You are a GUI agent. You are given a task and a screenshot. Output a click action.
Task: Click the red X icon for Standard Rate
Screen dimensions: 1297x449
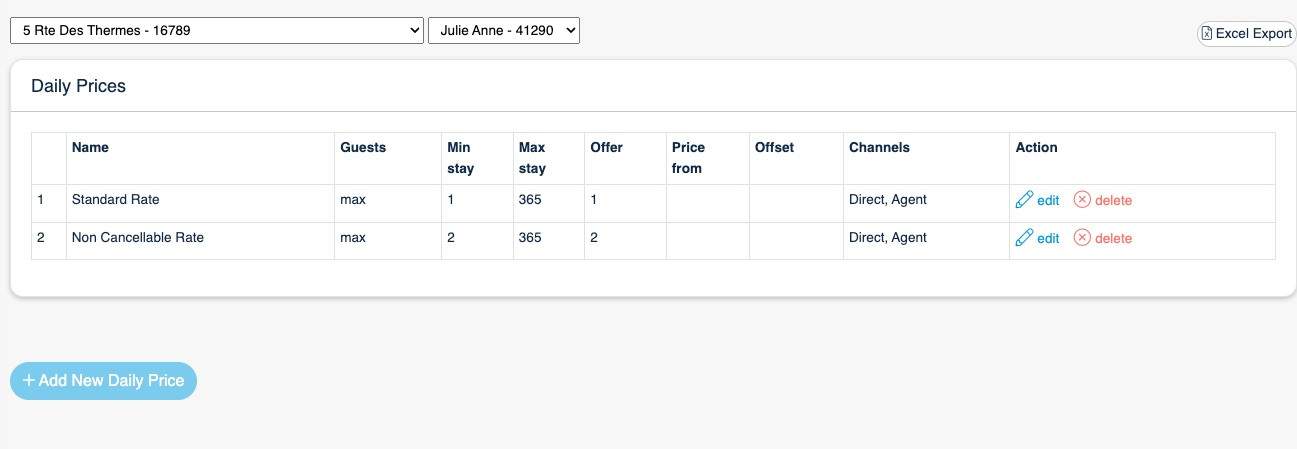(1082, 200)
